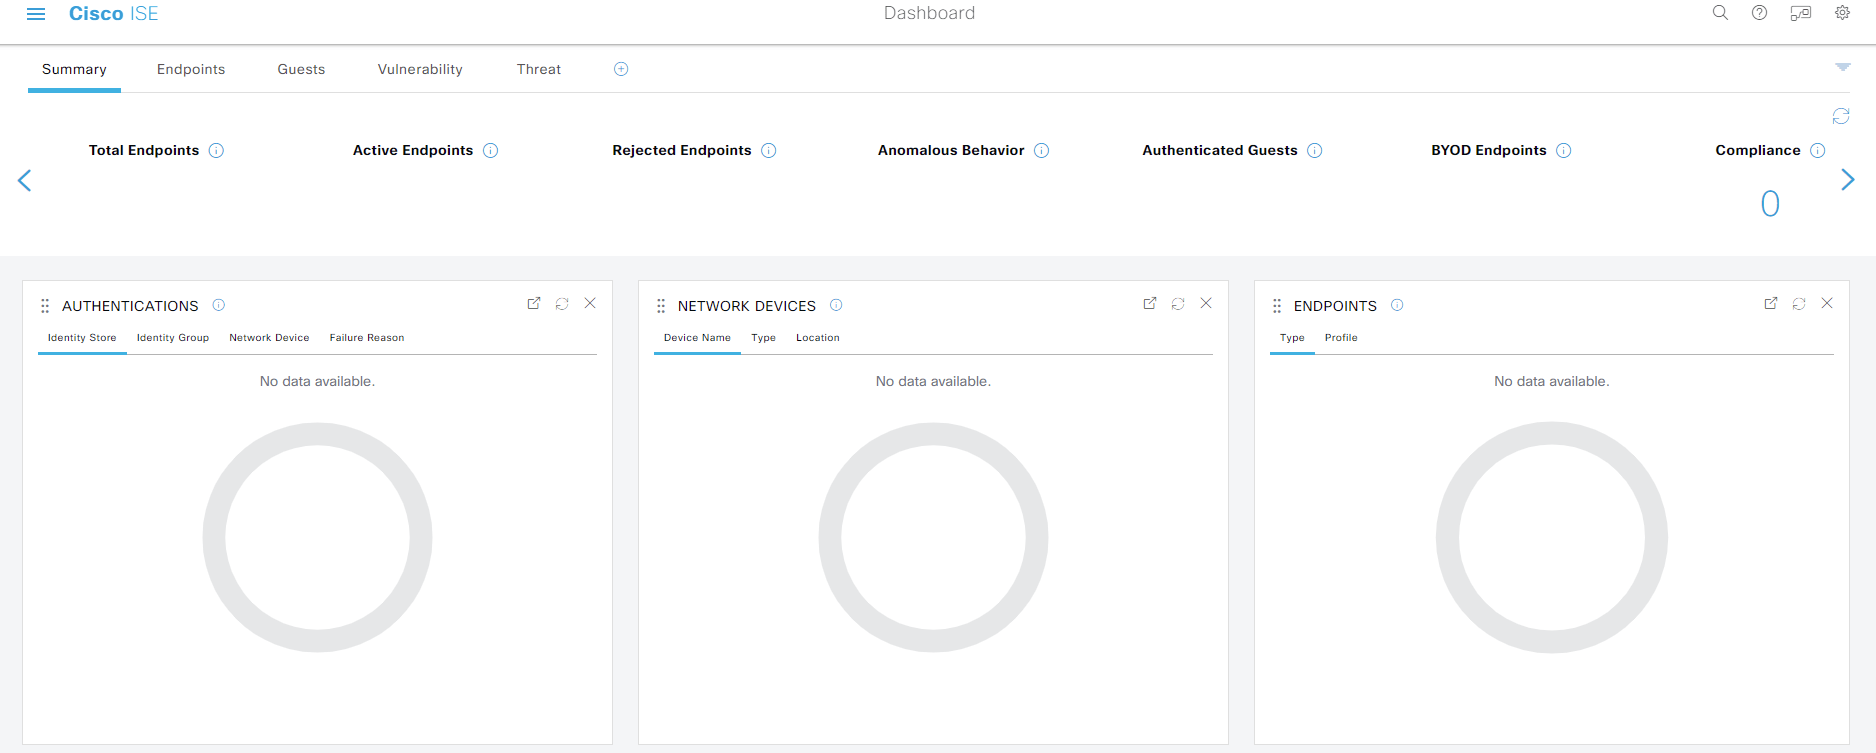Click the Authentications empty donut chart
Screen dimensions: 1876x753
(317, 537)
